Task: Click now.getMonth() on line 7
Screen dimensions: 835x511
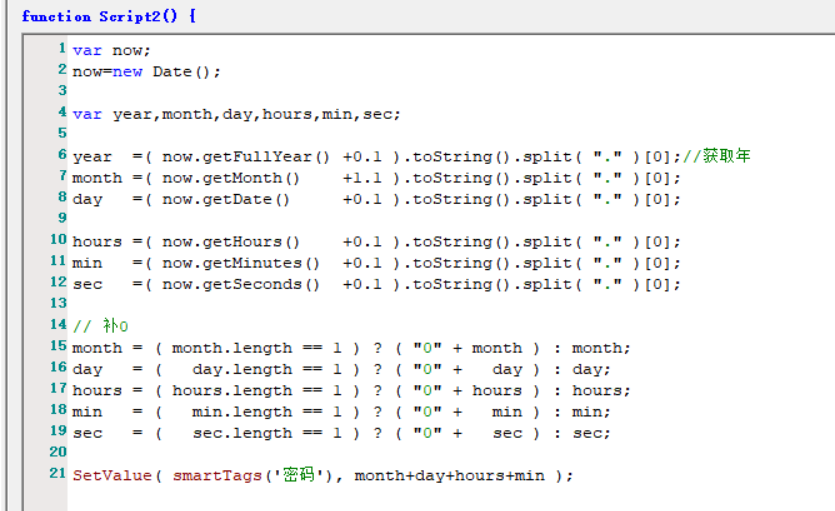Action: coord(231,178)
